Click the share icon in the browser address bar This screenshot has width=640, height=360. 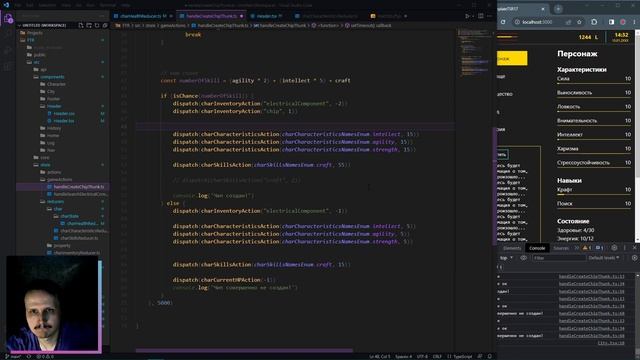(569, 22)
